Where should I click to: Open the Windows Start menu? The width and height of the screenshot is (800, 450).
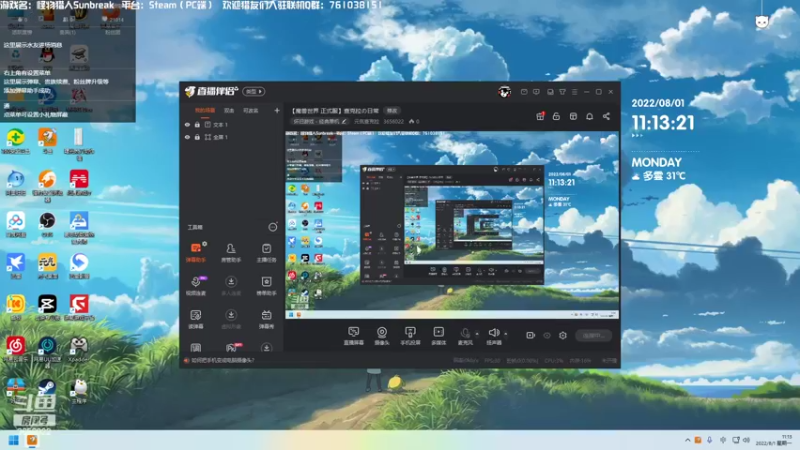[13, 440]
